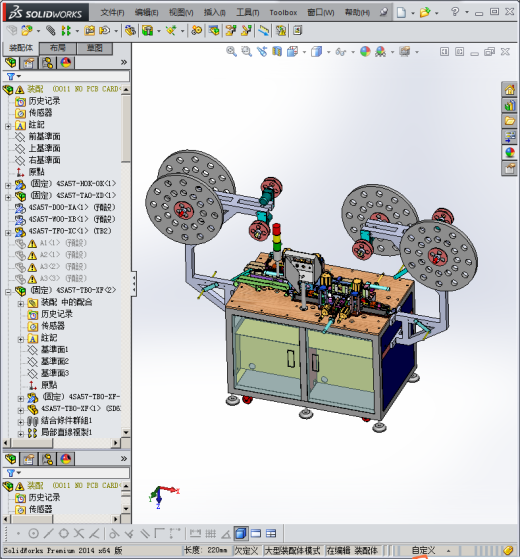
Task: Select the Edit Appearance color sphere icon
Action: [x=365, y=52]
